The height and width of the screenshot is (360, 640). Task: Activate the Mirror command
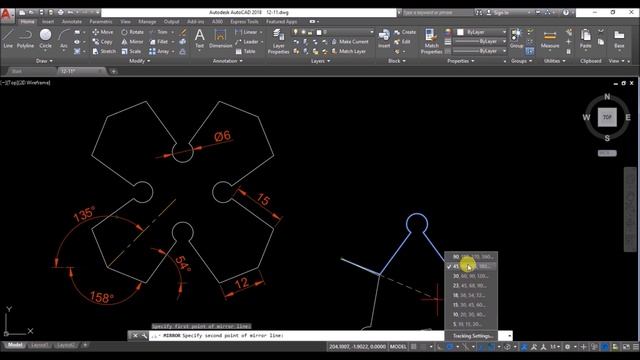[x=132, y=42]
